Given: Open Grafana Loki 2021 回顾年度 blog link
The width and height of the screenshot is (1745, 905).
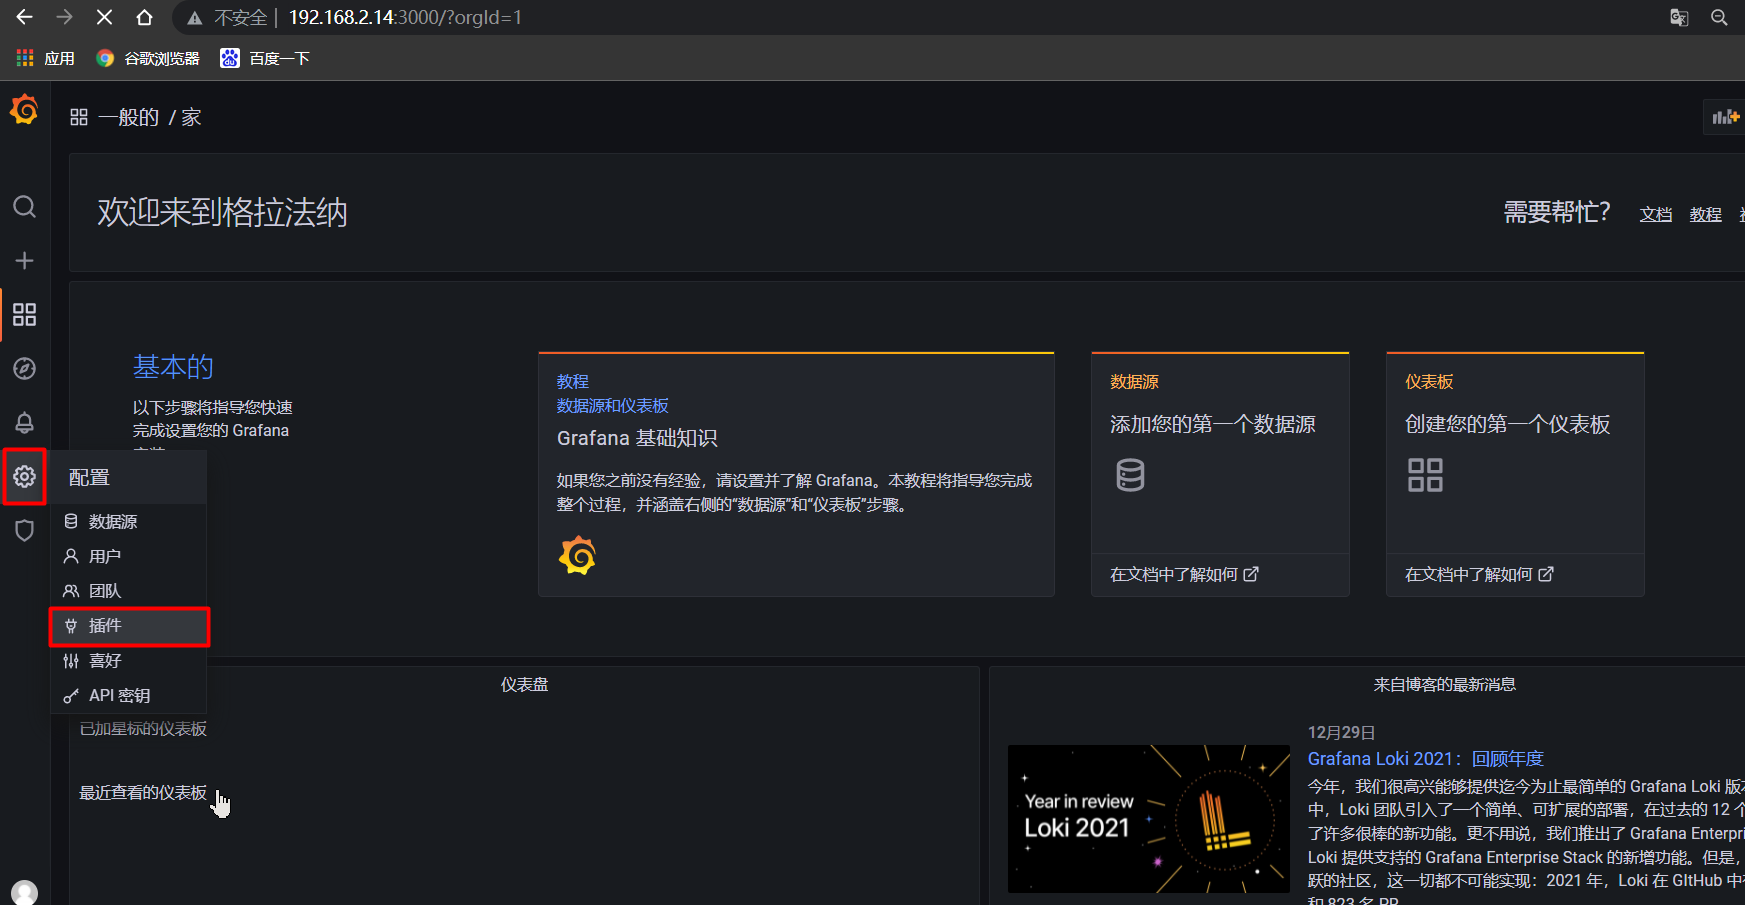Looking at the screenshot, I should coord(1425,759).
